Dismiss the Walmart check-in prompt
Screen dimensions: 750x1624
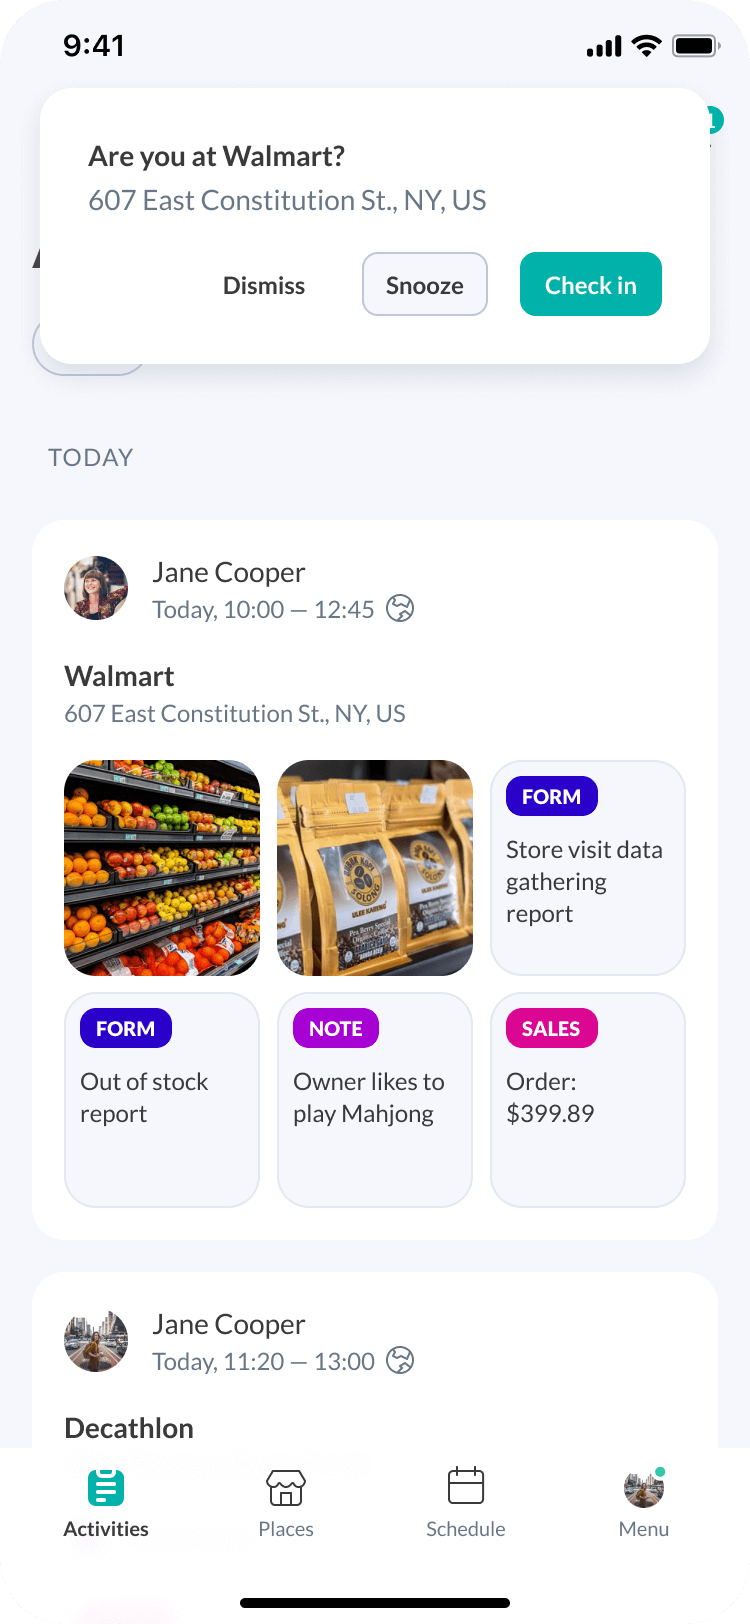tap(264, 286)
